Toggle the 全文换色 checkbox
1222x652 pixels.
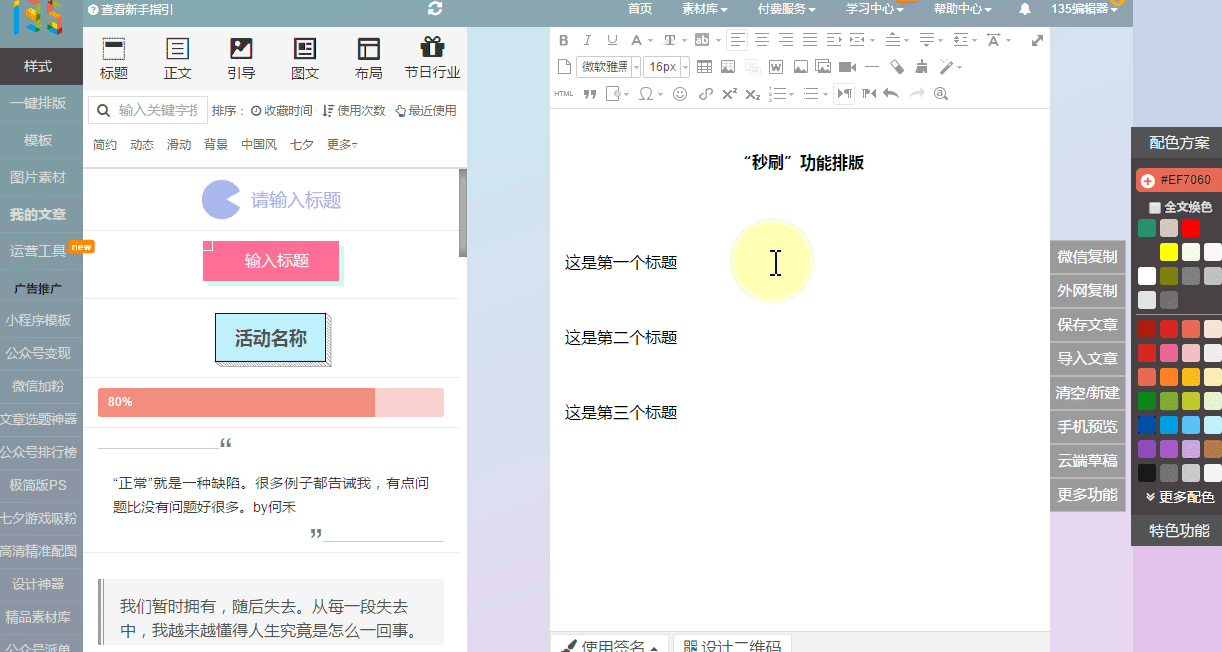[x=1155, y=207]
